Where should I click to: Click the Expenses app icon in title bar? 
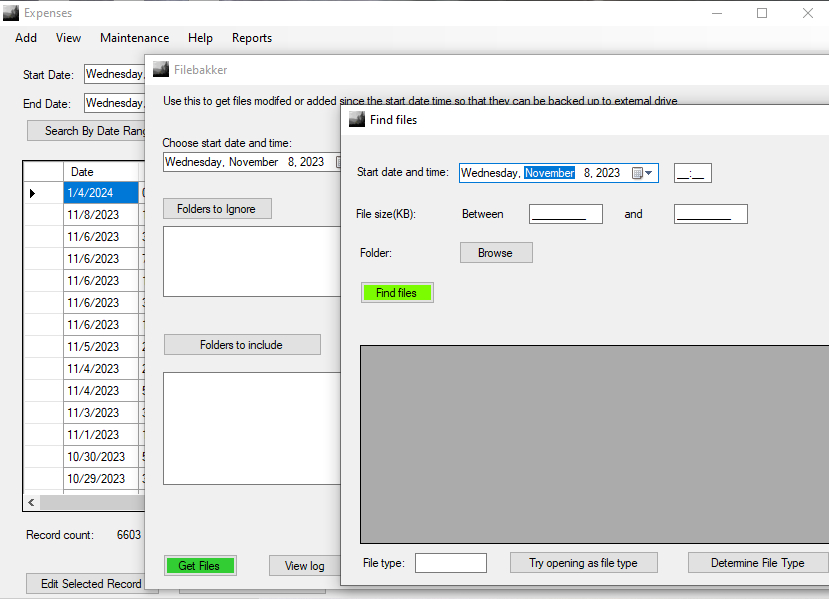coord(11,13)
